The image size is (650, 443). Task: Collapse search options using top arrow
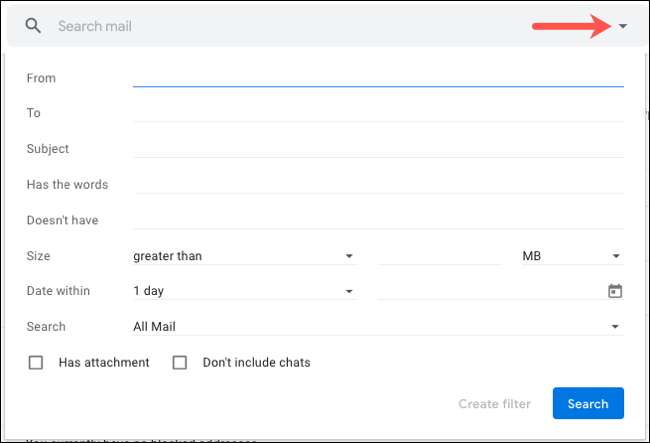622,27
